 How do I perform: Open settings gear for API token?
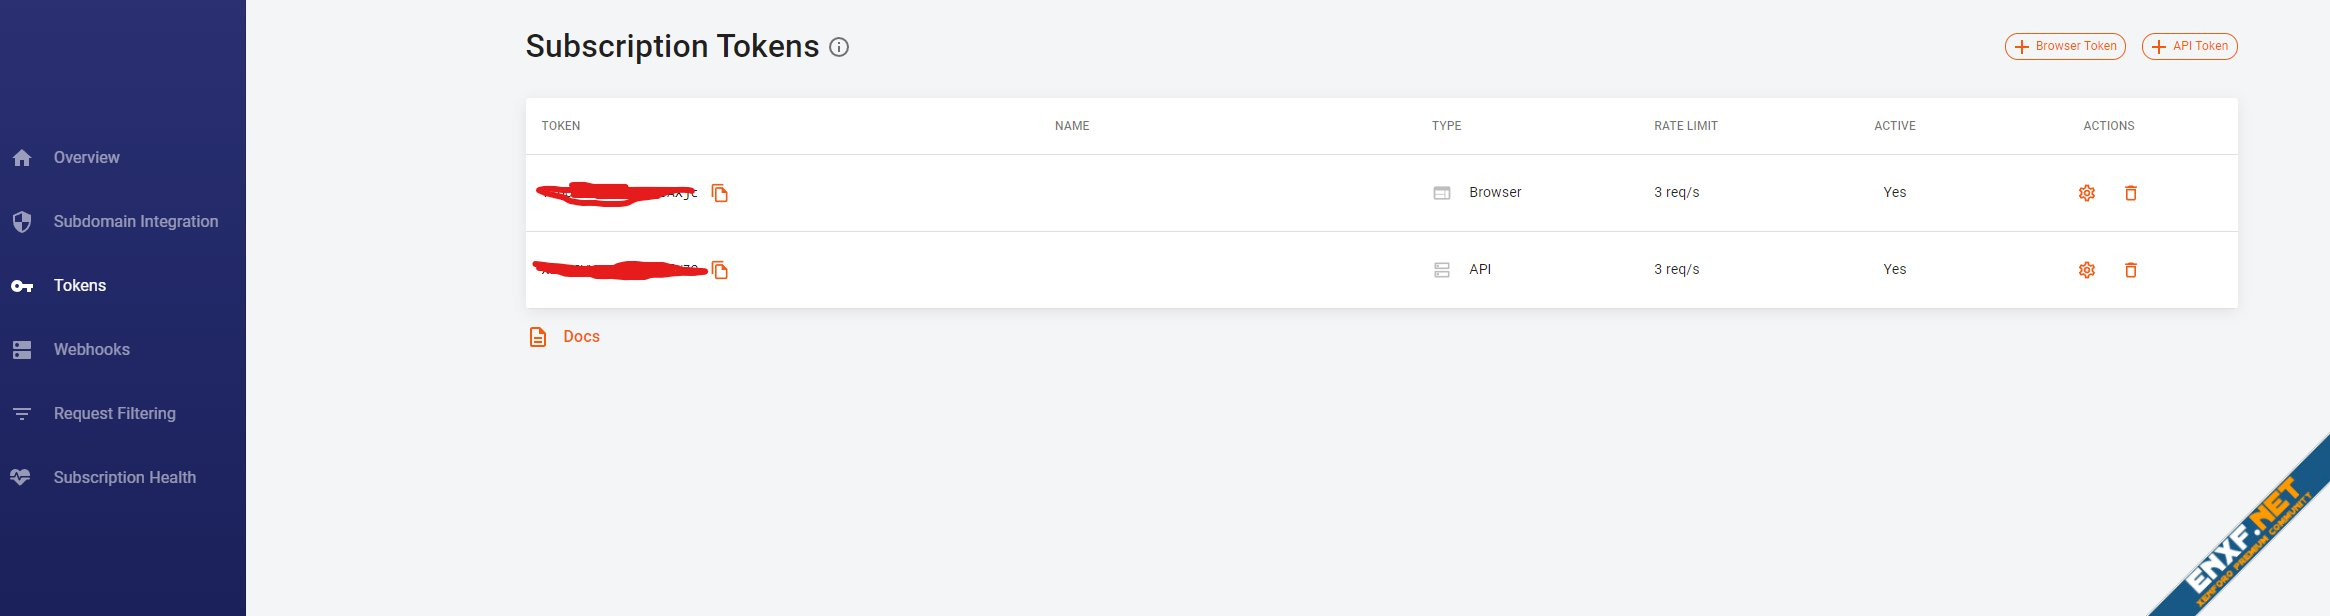[x=2086, y=270]
